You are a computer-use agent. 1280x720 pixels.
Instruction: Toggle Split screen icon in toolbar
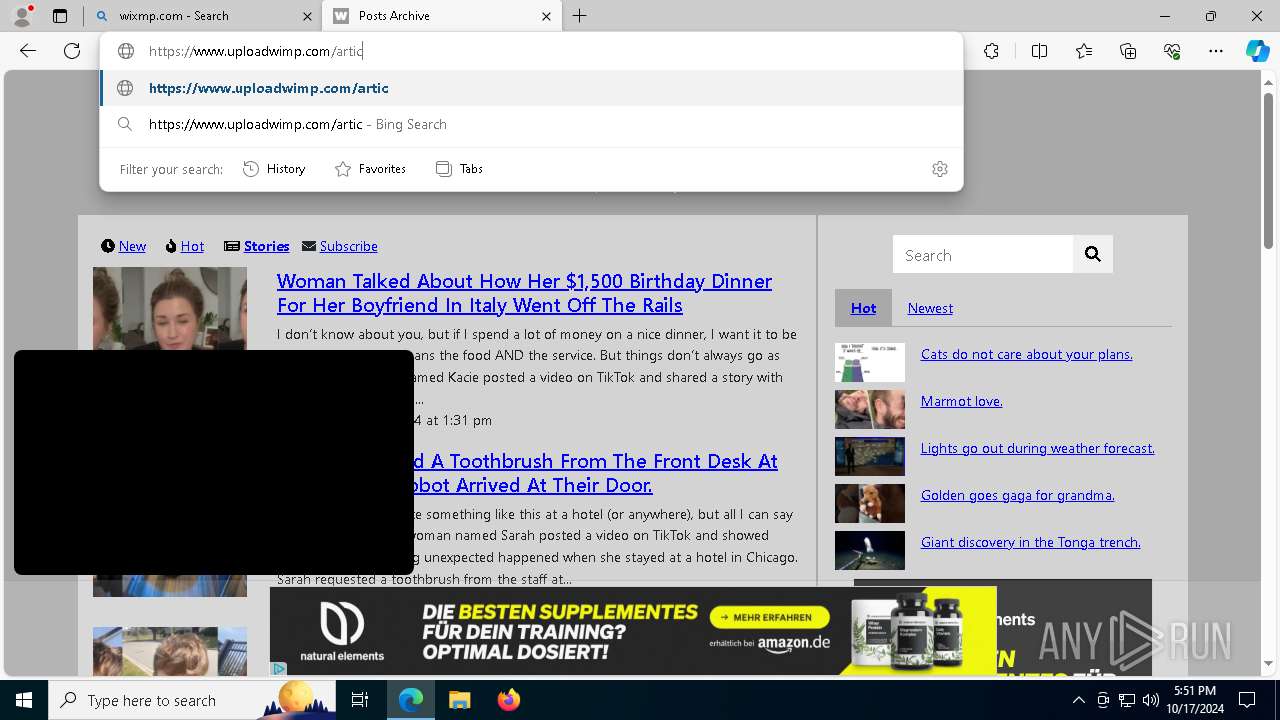[1039, 51]
